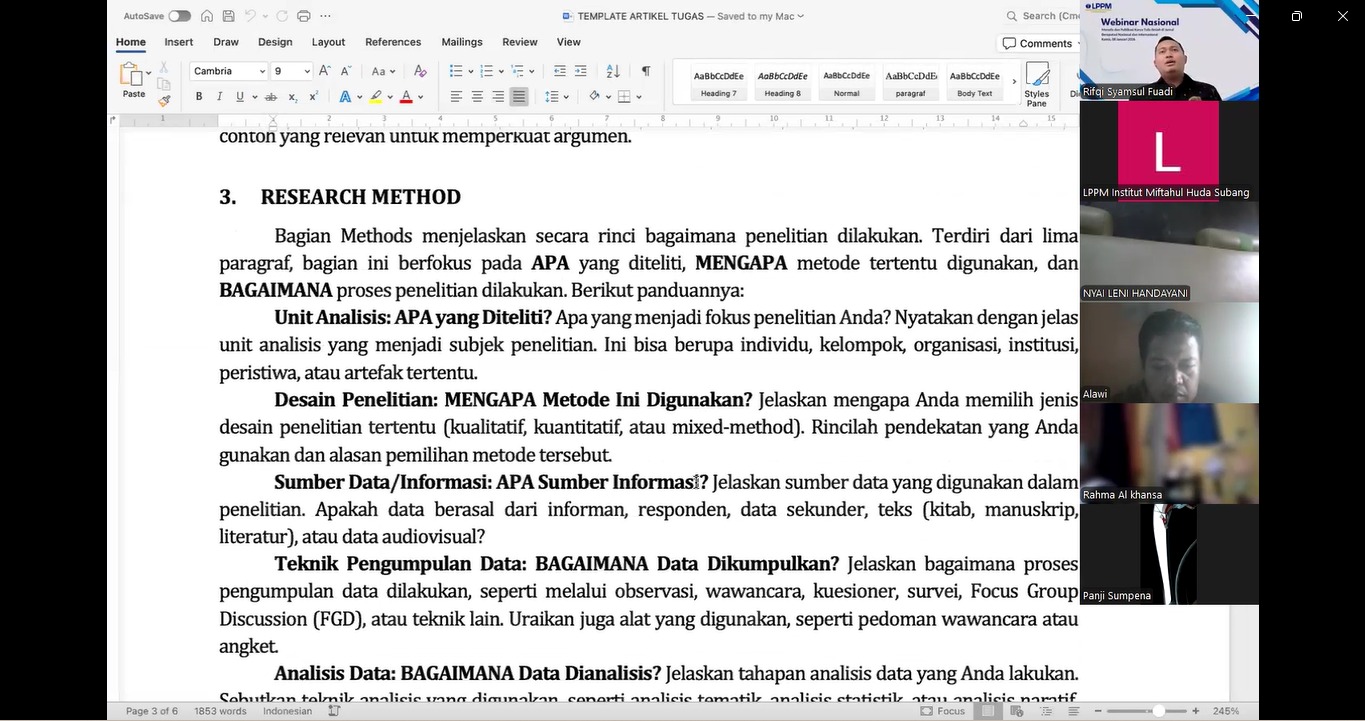Apply the Normal style
Image resolution: width=1365 pixels, height=721 pixels.
pos(846,82)
